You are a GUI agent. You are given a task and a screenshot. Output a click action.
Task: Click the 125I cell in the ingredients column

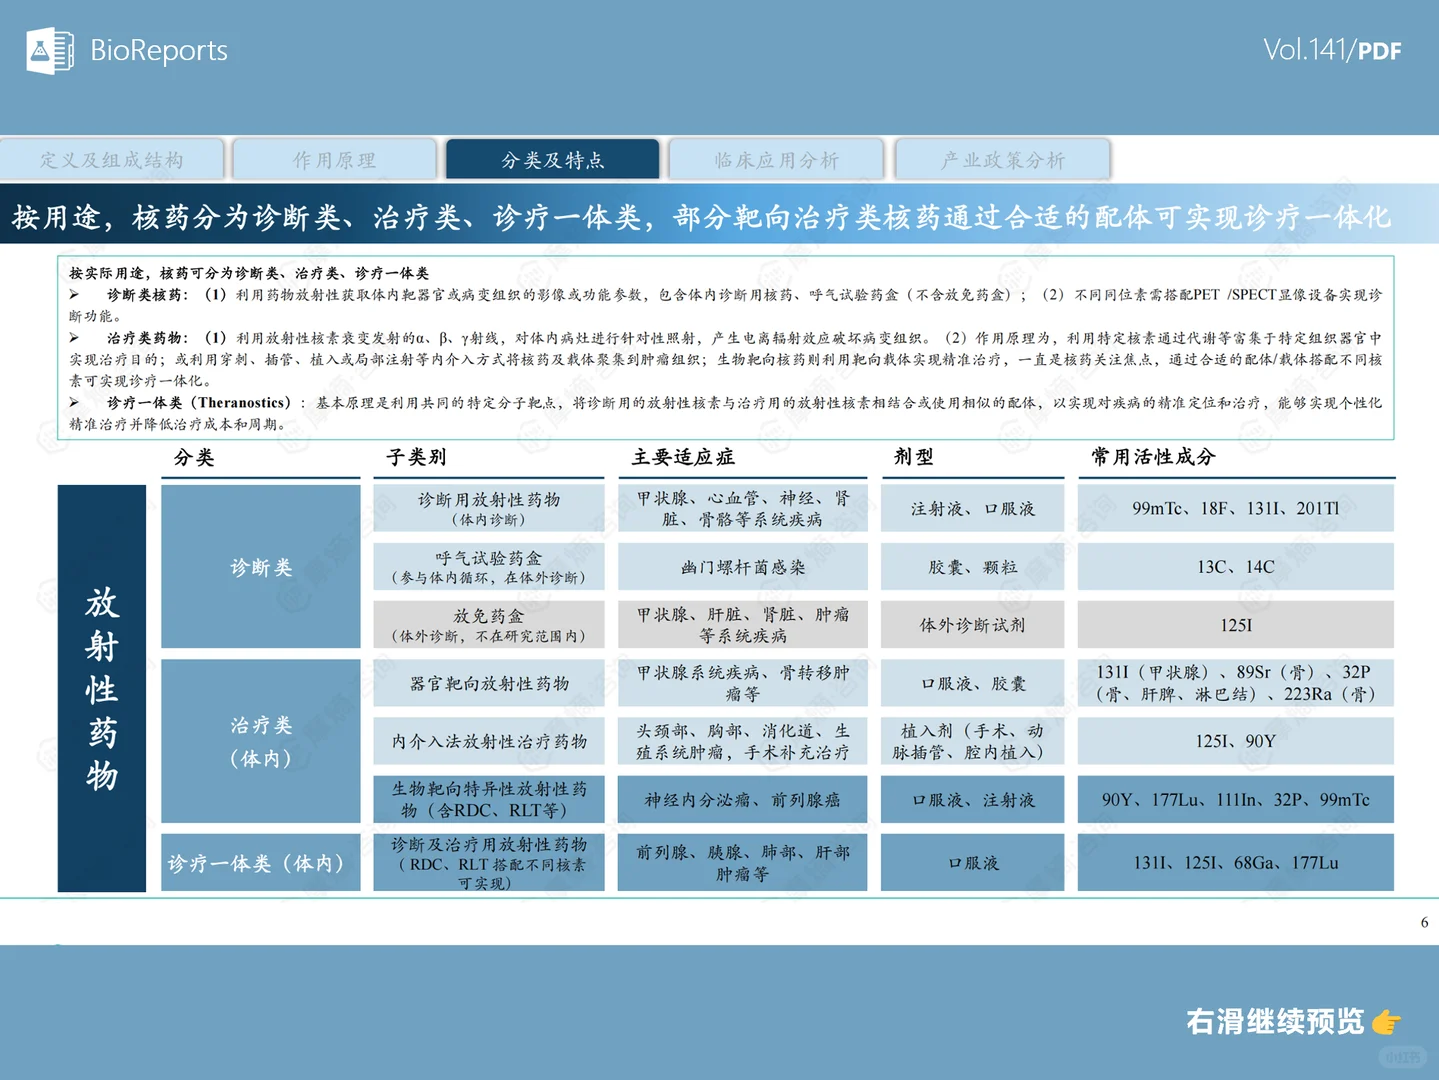[1235, 624]
